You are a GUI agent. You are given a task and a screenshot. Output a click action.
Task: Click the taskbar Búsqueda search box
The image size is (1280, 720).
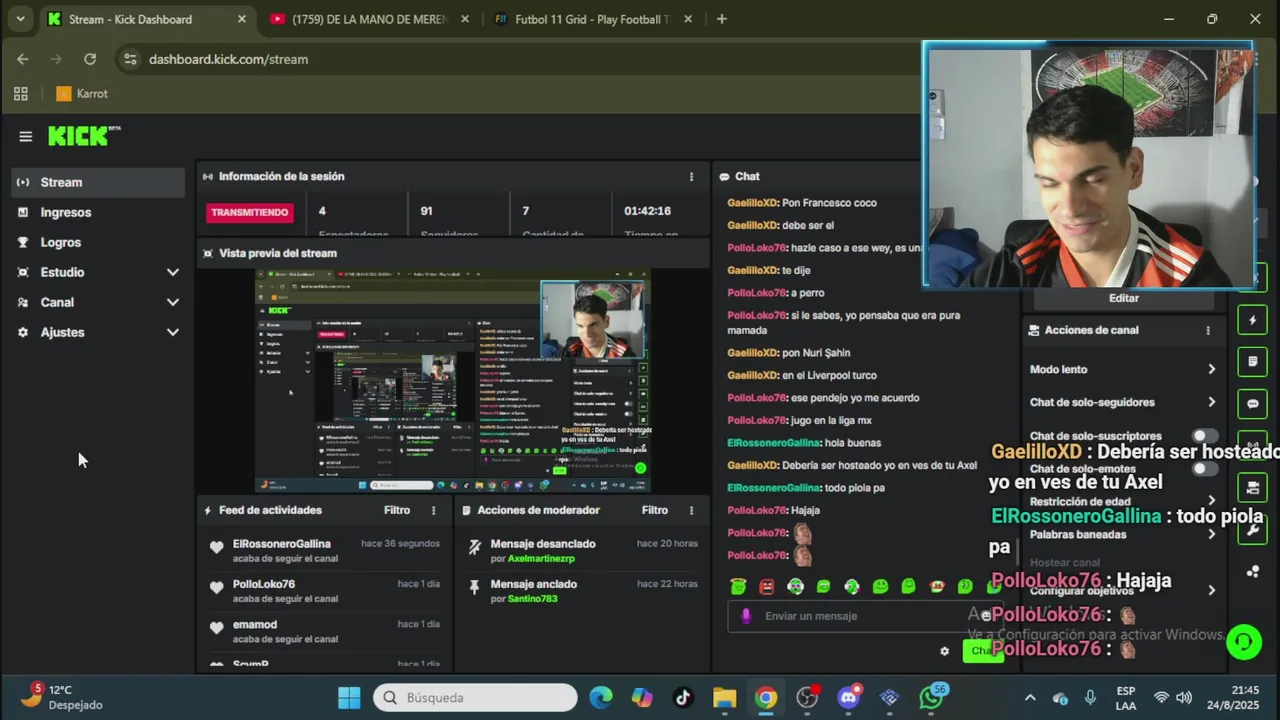pyautogui.click(x=475, y=697)
